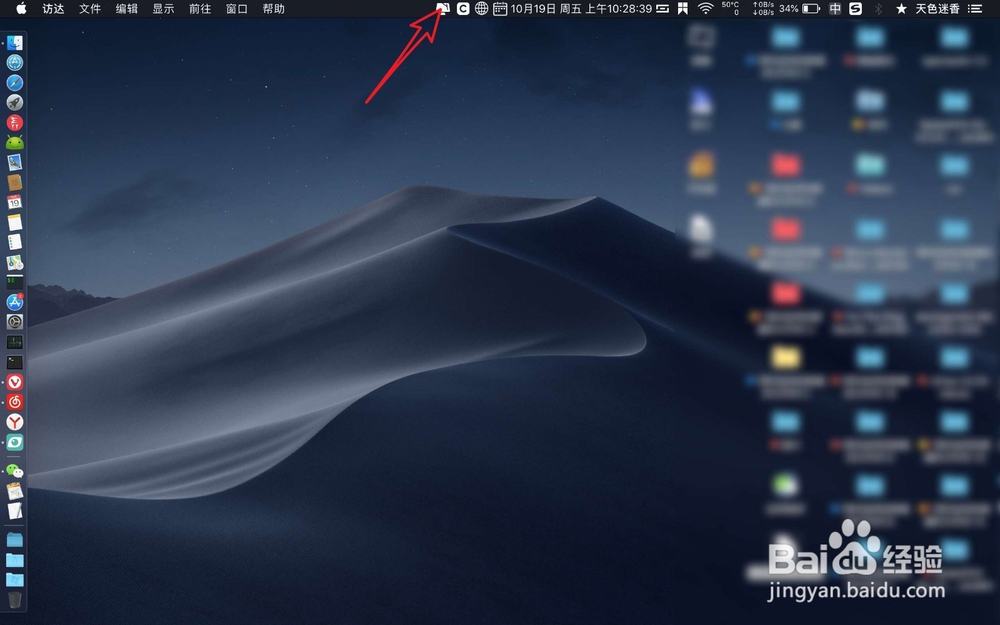The image size is (1000, 625).
Task: Click the network speed 0B/s indicator
Action: coord(763,8)
